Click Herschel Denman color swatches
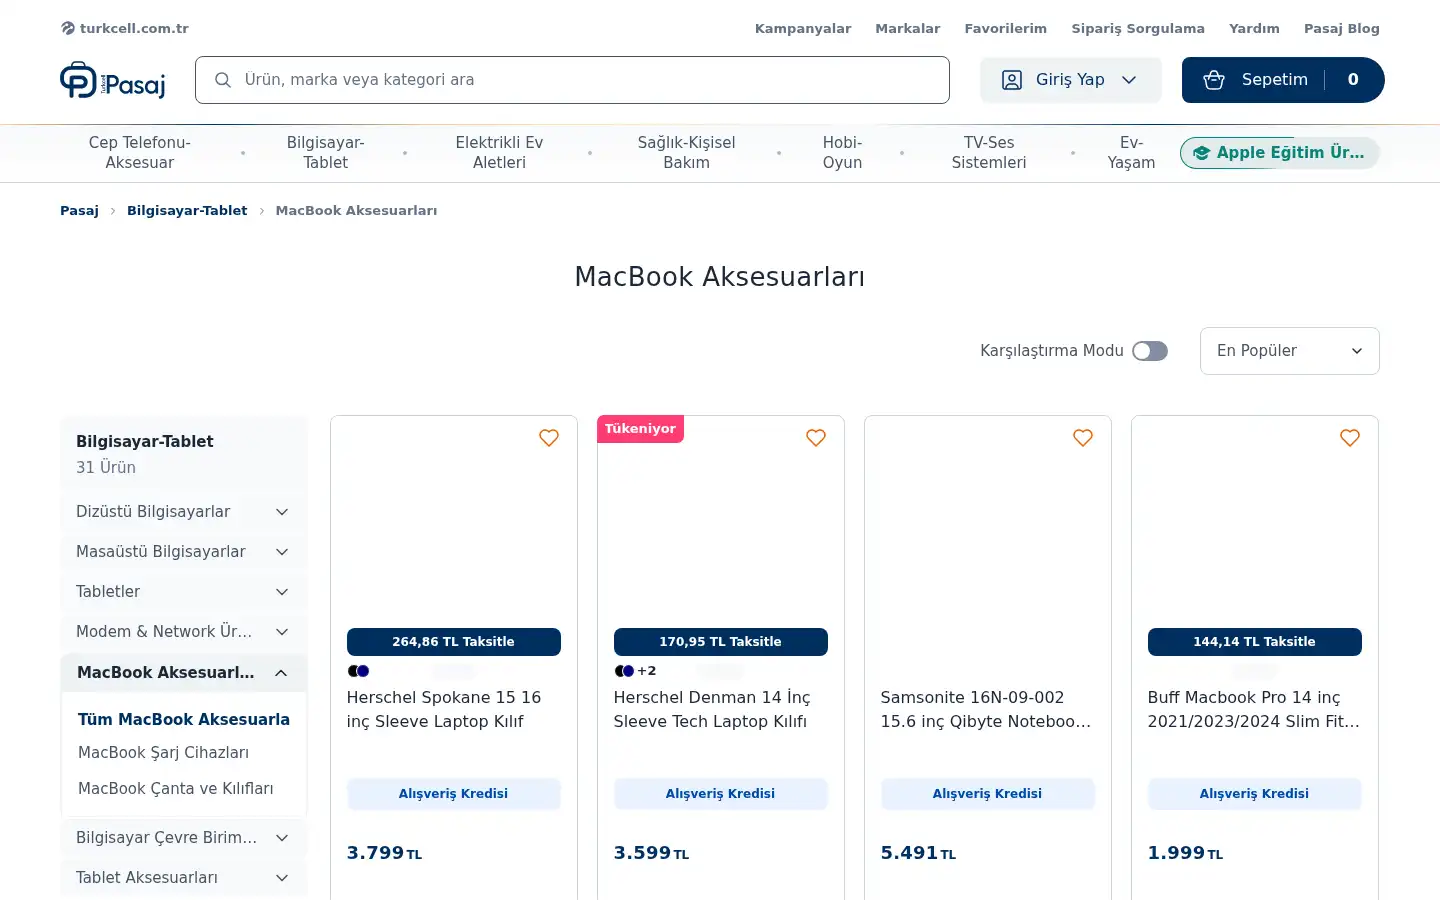 click(624, 671)
